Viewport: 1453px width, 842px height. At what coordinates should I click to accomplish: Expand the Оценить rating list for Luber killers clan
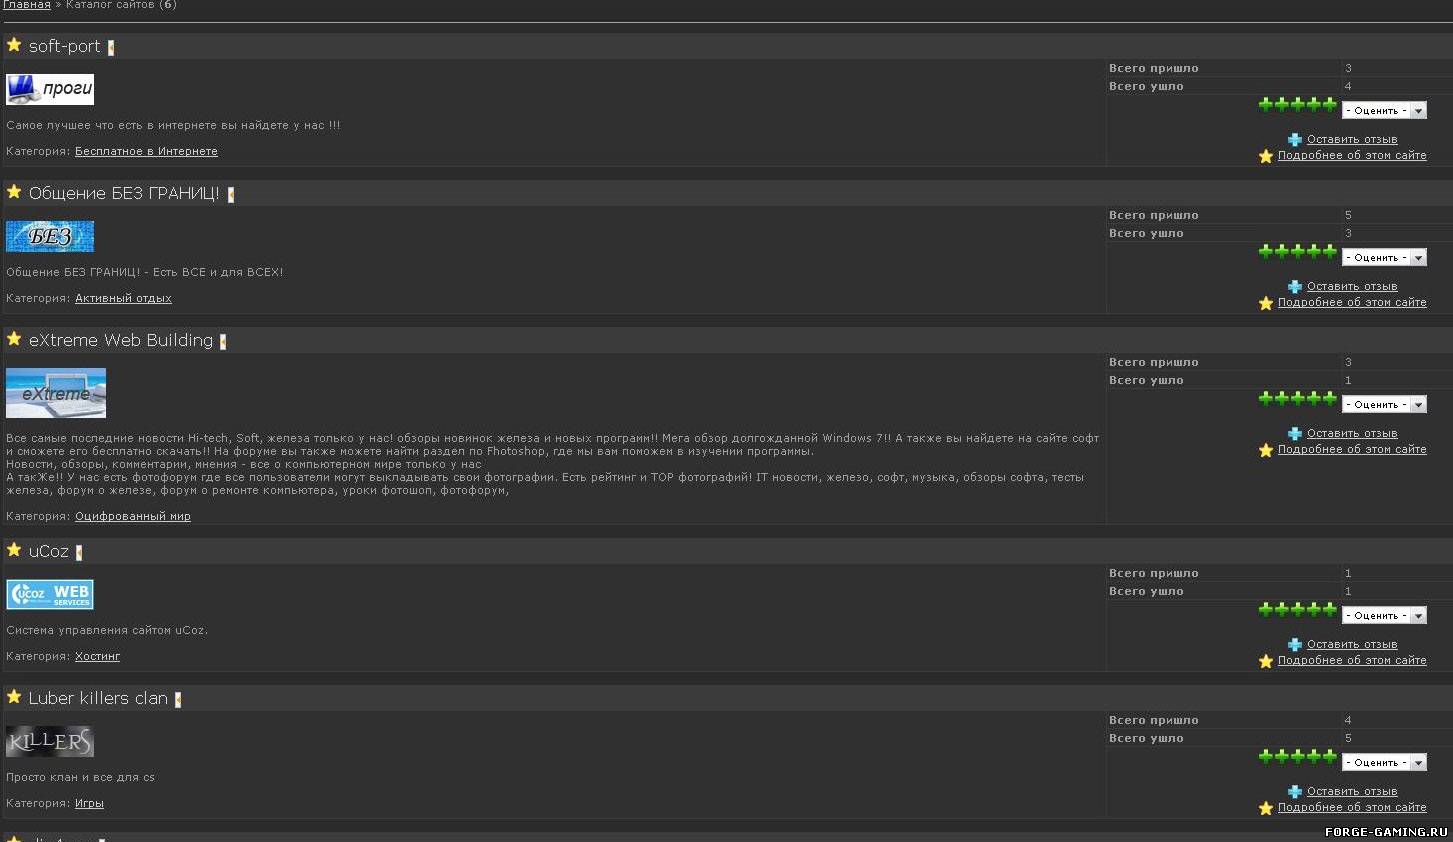(1384, 763)
